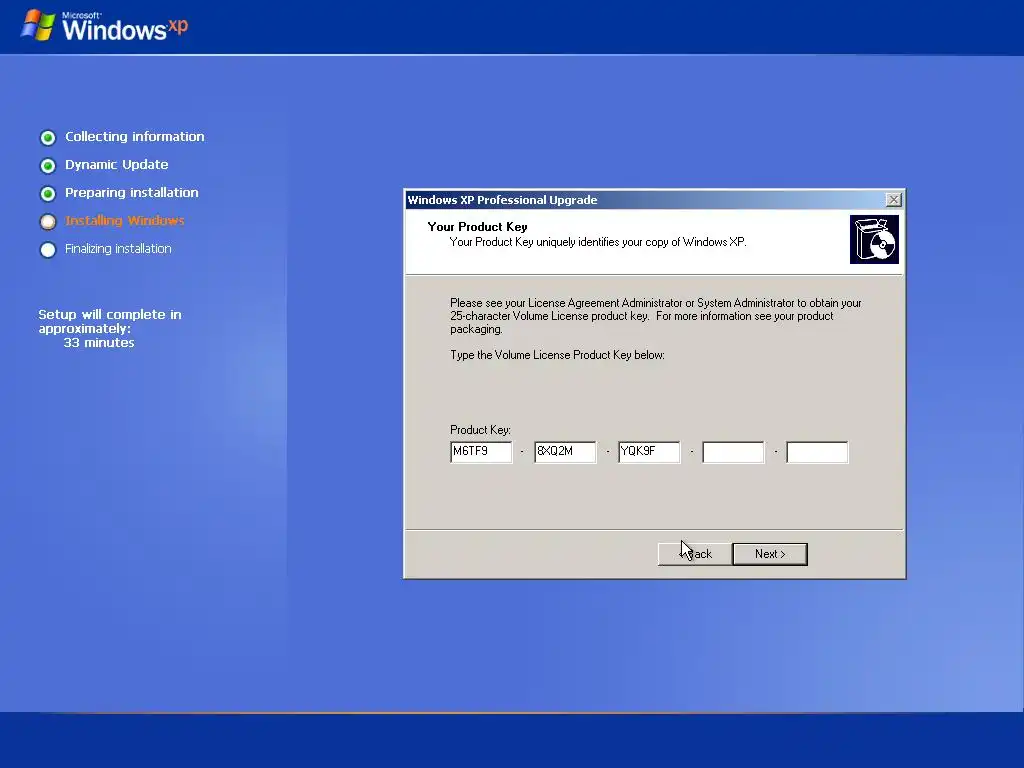Click the 'Collecting information' text
The width and height of the screenshot is (1024, 768).
coord(135,136)
